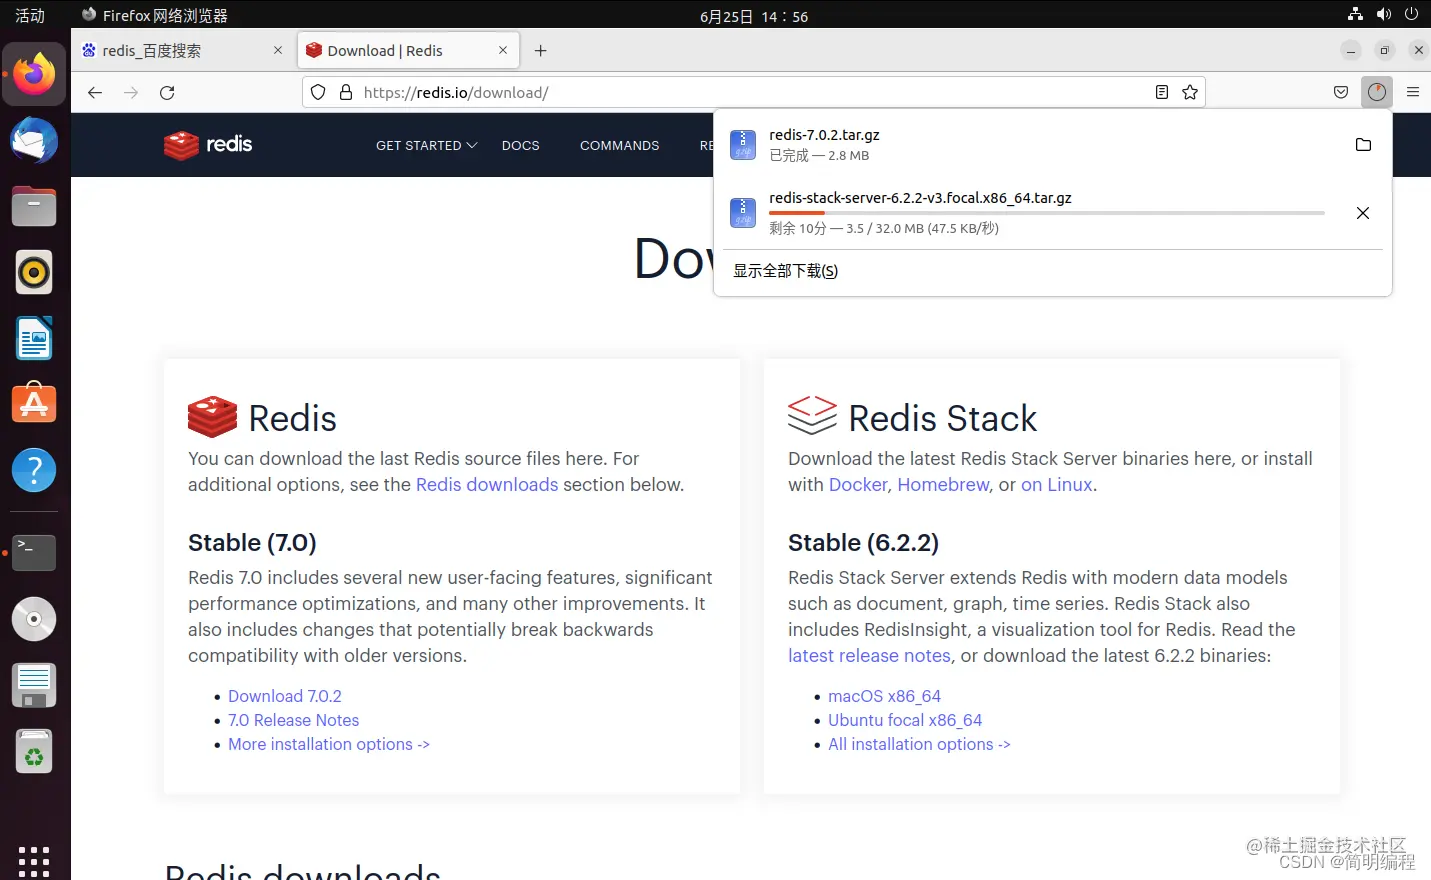Image resolution: width=1431 pixels, height=880 pixels.
Task: Click 显示全部下载 to show all downloads
Action: point(785,271)
